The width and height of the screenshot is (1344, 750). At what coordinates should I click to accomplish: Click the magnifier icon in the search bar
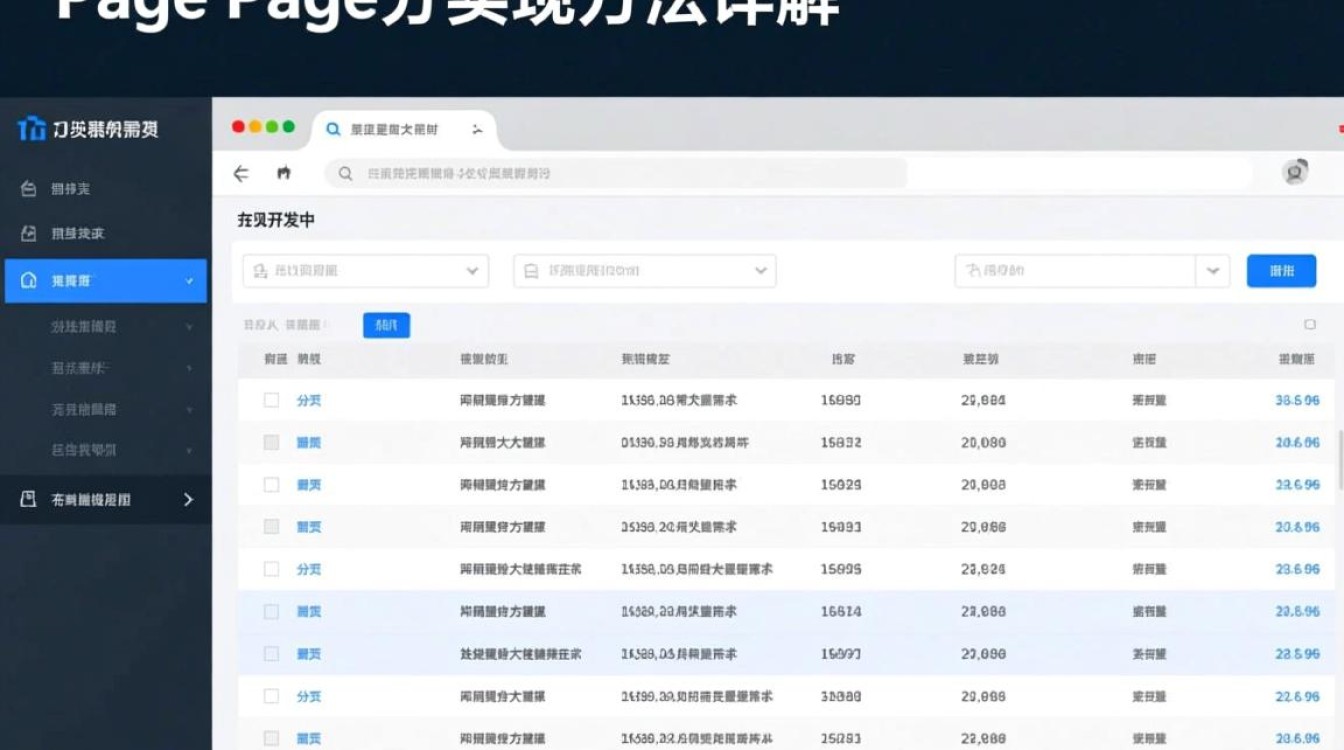pos(344,172)
